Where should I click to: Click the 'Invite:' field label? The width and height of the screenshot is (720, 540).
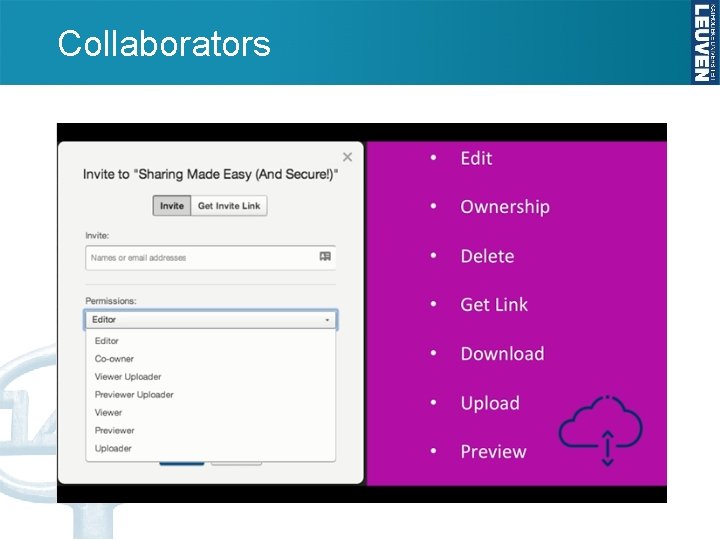click(97, 236)
